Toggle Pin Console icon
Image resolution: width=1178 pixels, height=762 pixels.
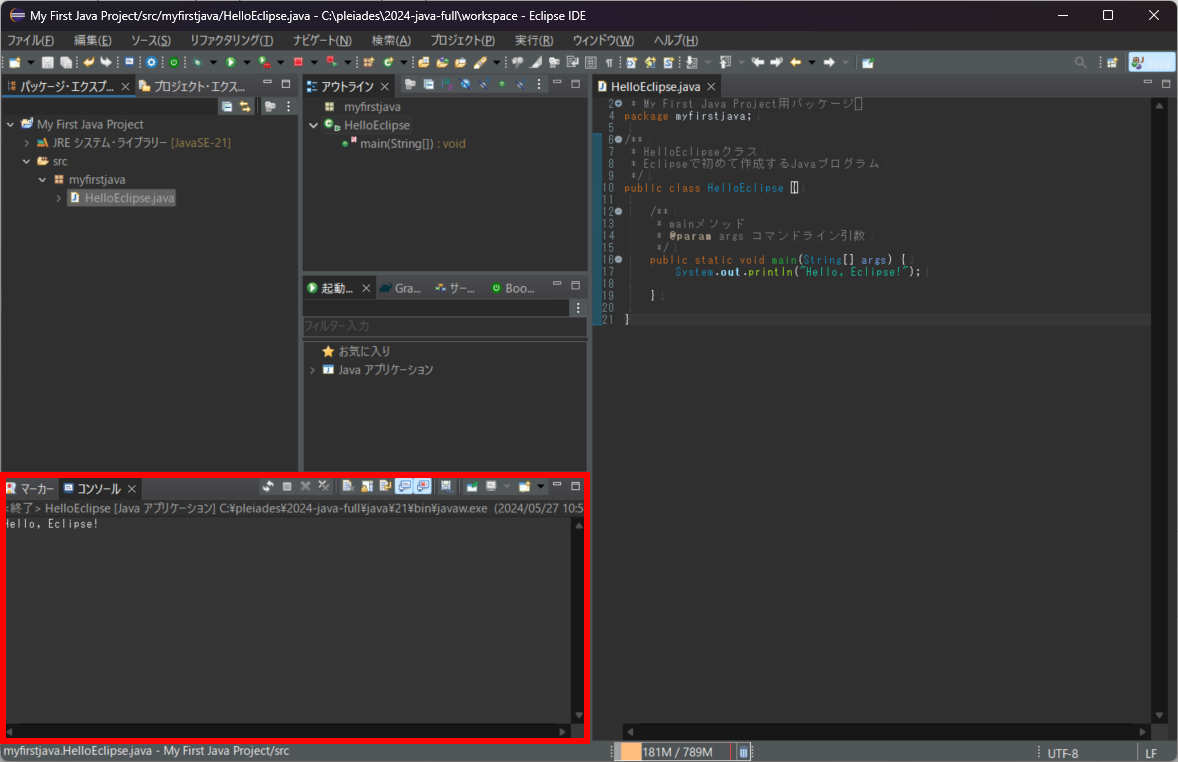click(x=473, y=486)
